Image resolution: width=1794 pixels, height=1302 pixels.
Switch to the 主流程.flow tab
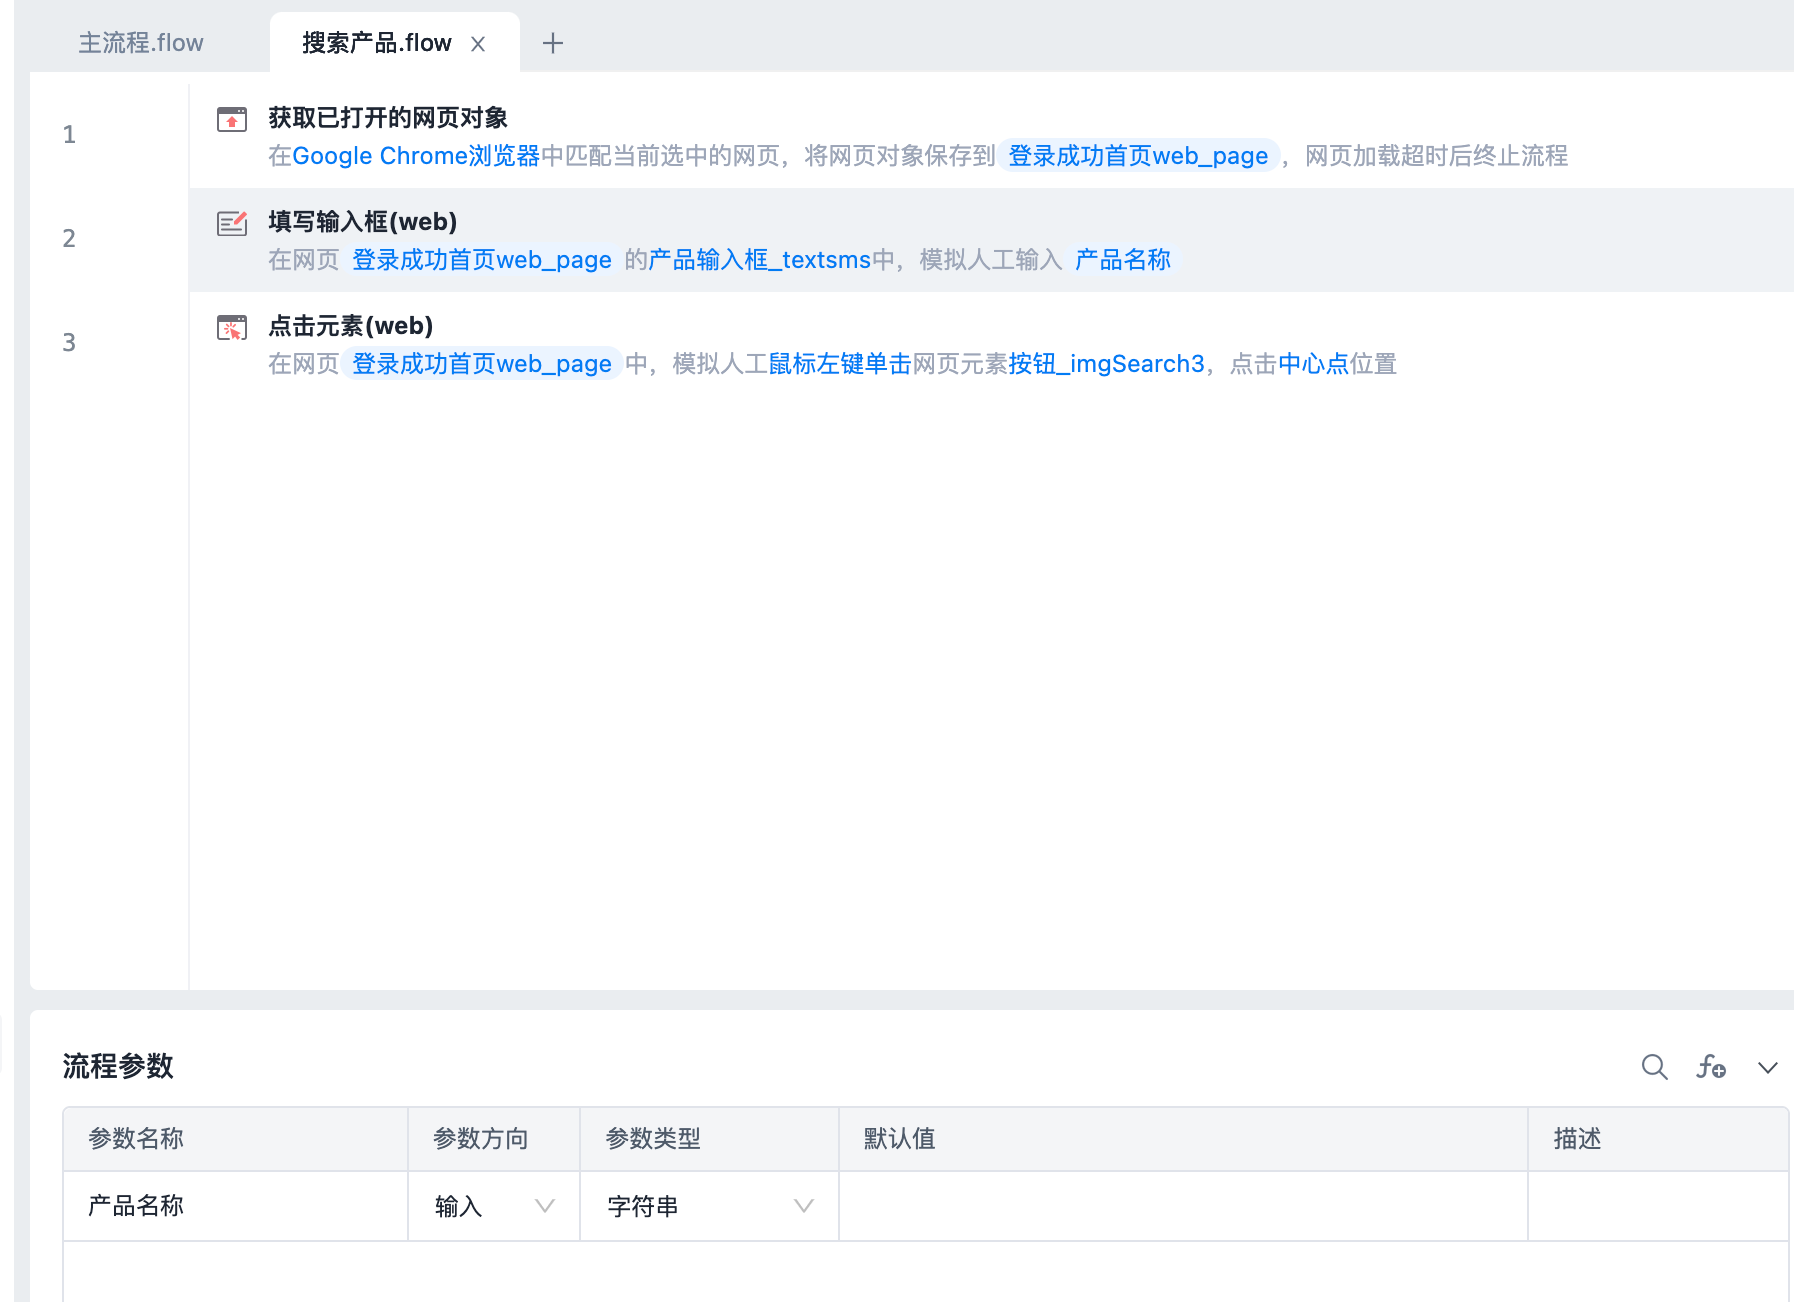pyautogui.click(x=141, y=43)
